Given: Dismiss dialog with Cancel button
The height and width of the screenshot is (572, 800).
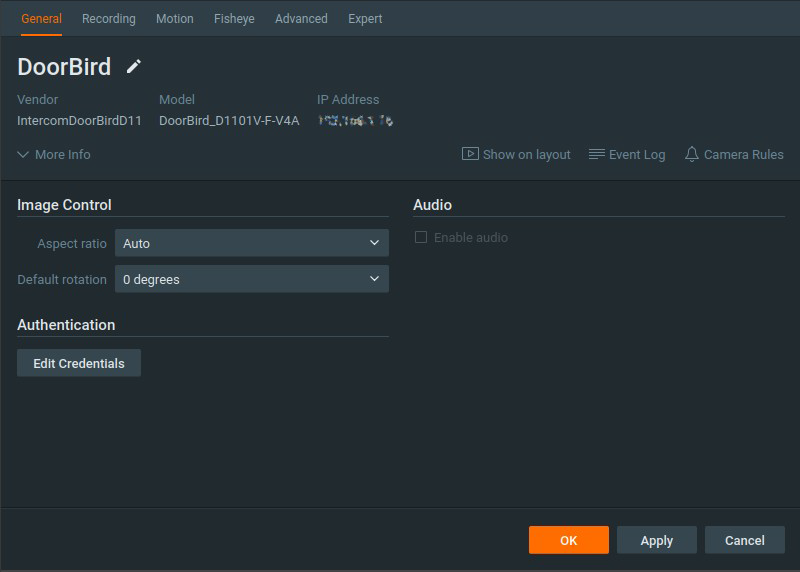Looking at the screenshot, I should (744, 540).
